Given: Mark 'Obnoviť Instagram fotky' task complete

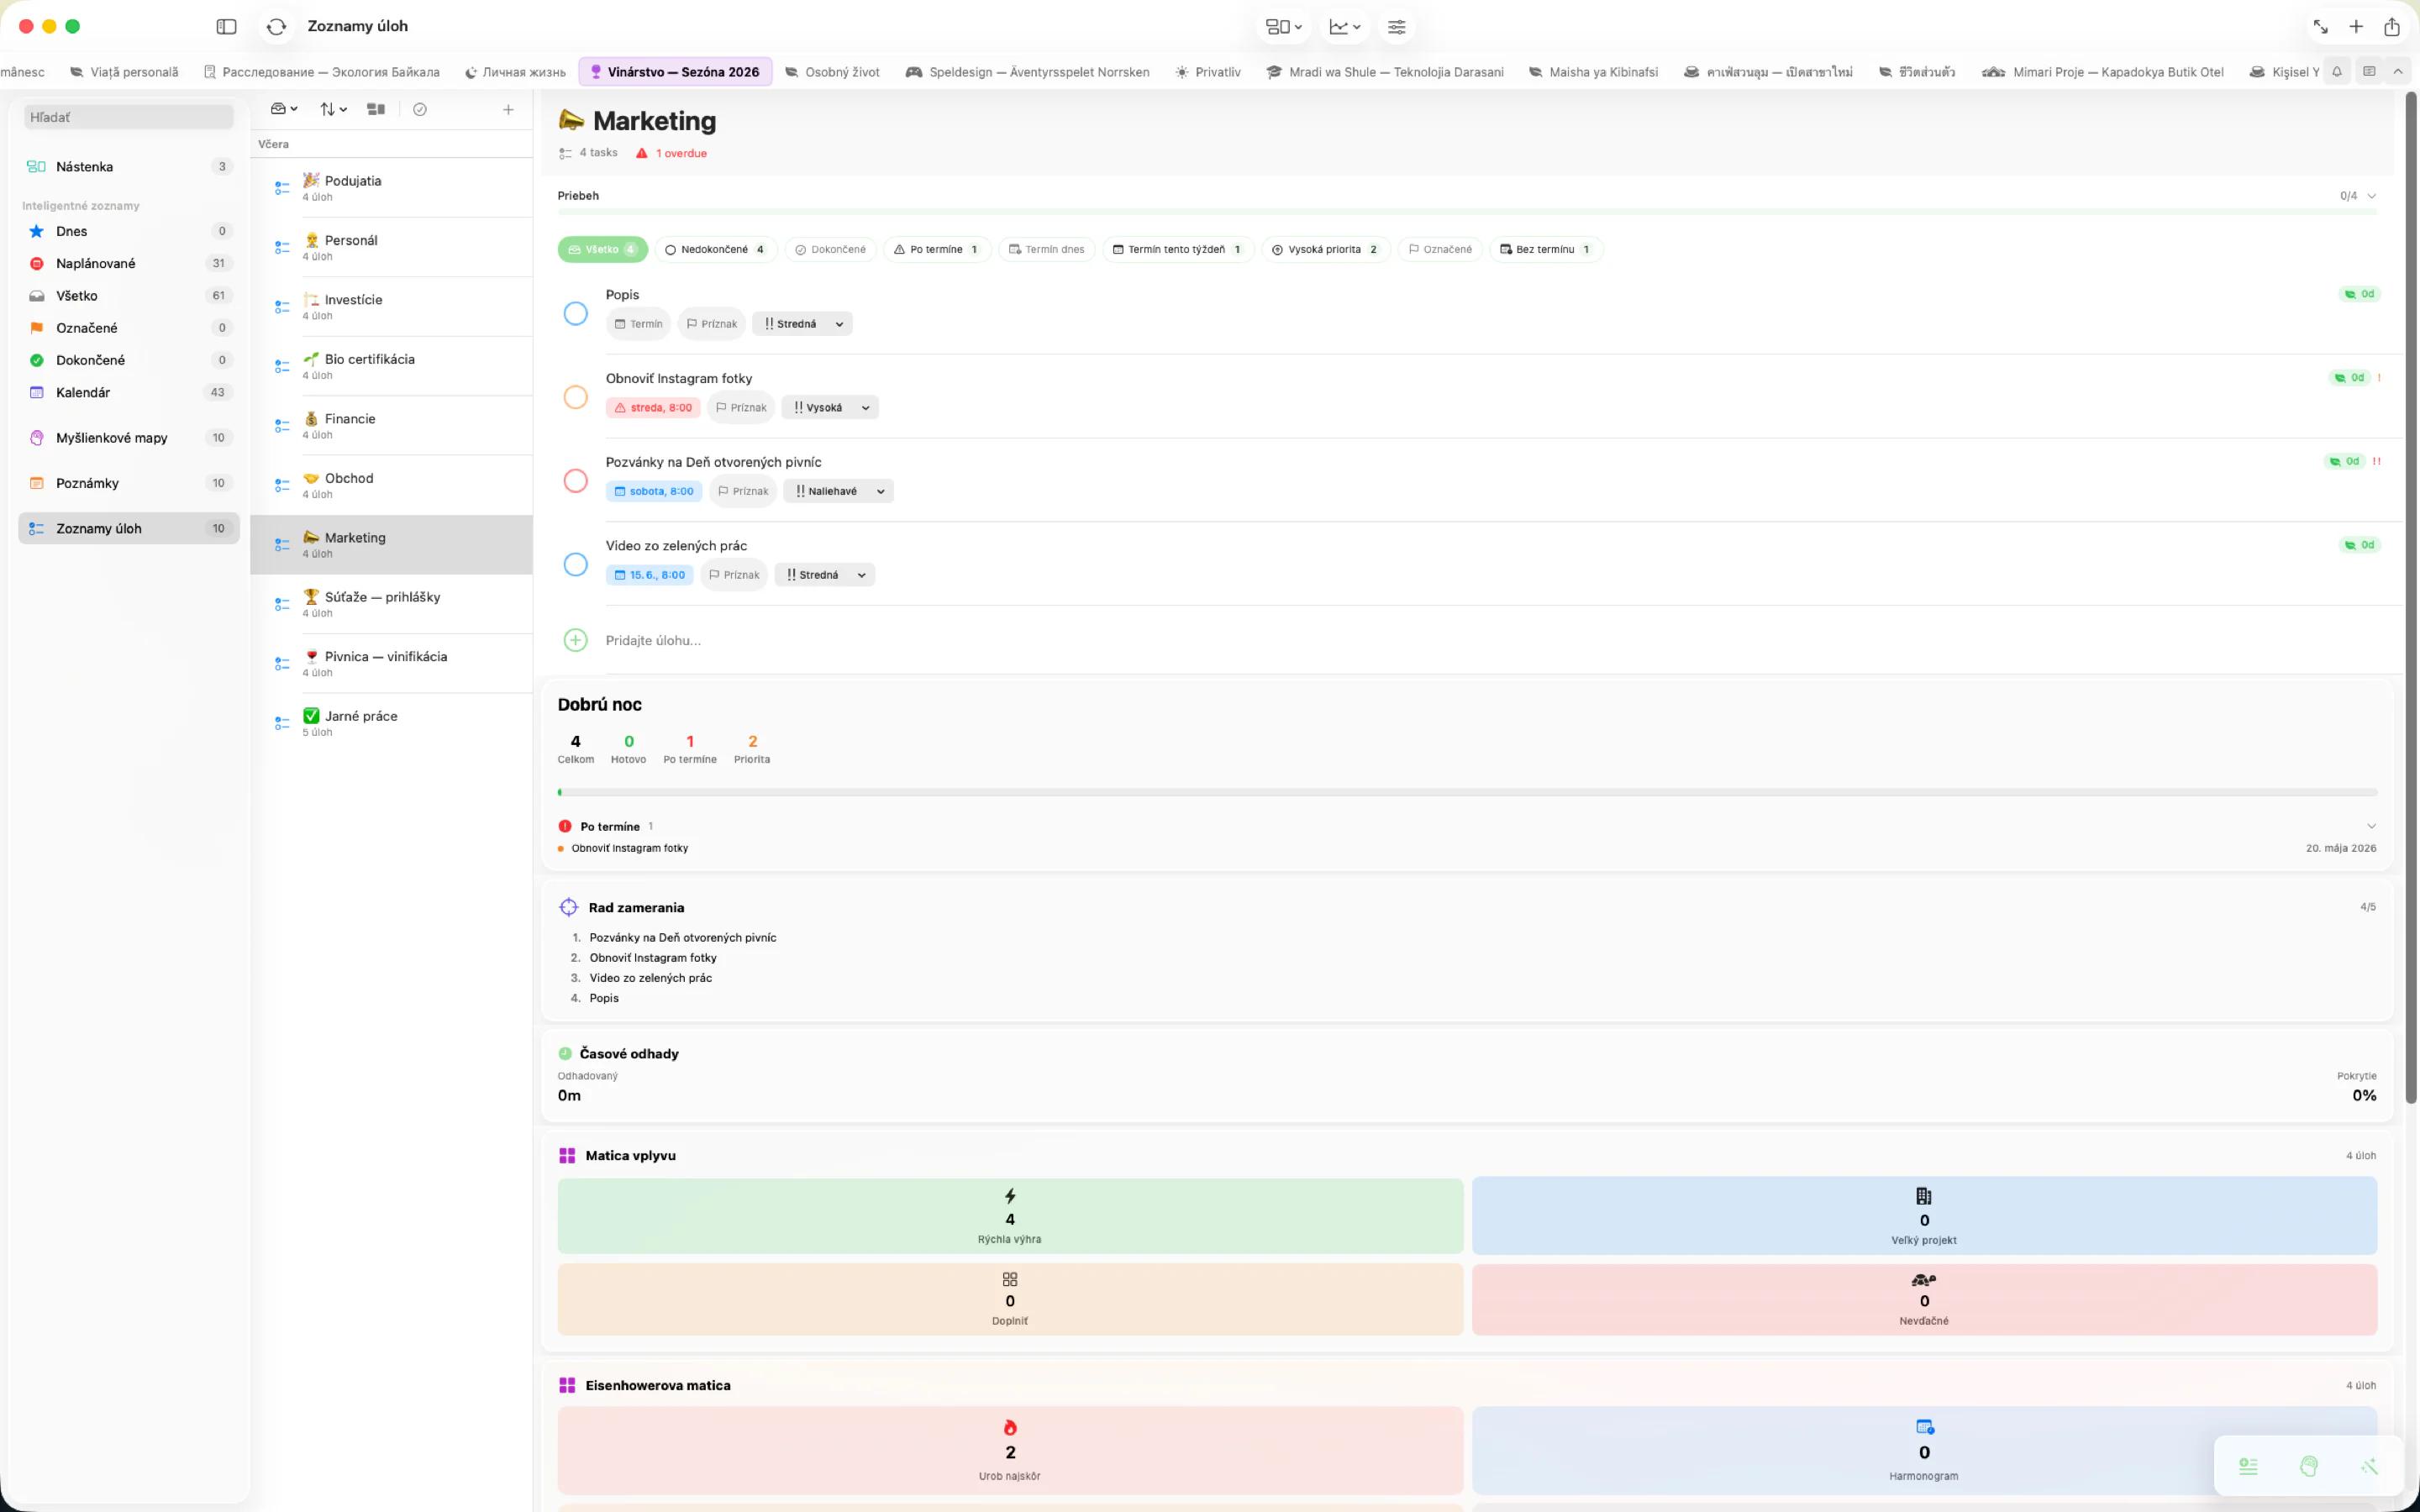Looking at the screenshot, I should tap(576, 397).
